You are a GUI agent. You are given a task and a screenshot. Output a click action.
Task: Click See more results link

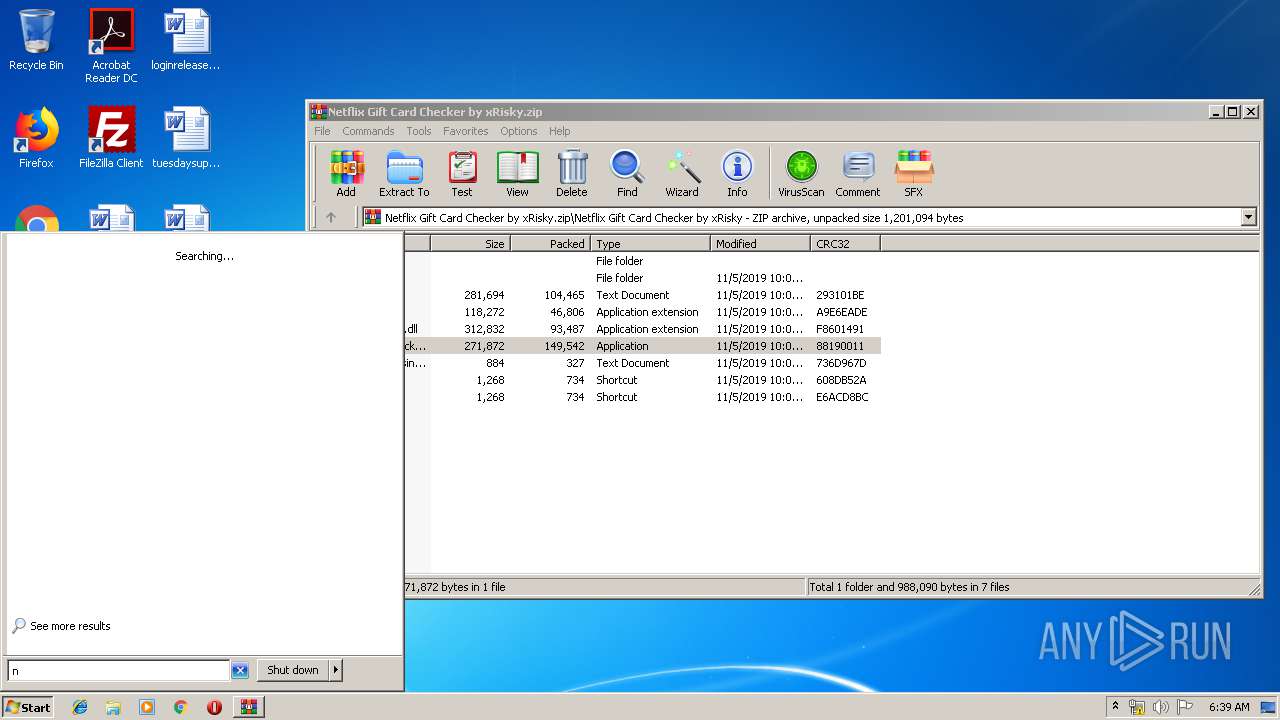pos(70,626)
